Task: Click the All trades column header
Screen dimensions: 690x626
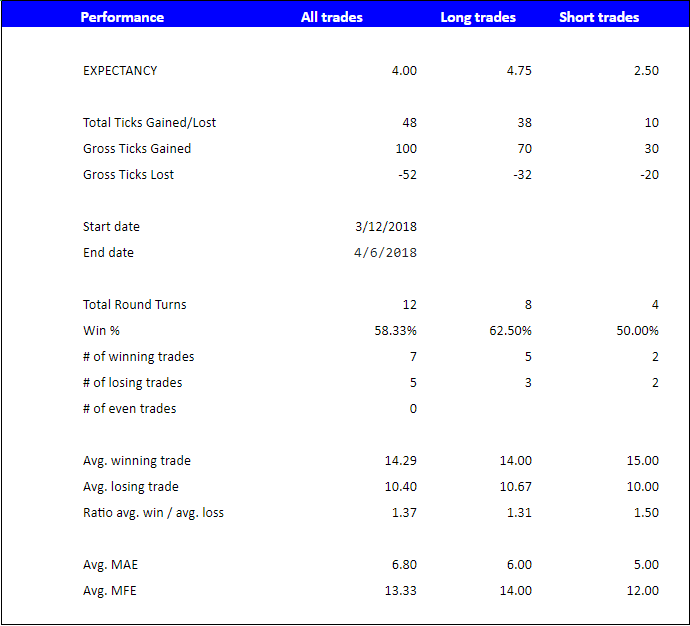Action: pyautogui.click(x=332, y=17)
